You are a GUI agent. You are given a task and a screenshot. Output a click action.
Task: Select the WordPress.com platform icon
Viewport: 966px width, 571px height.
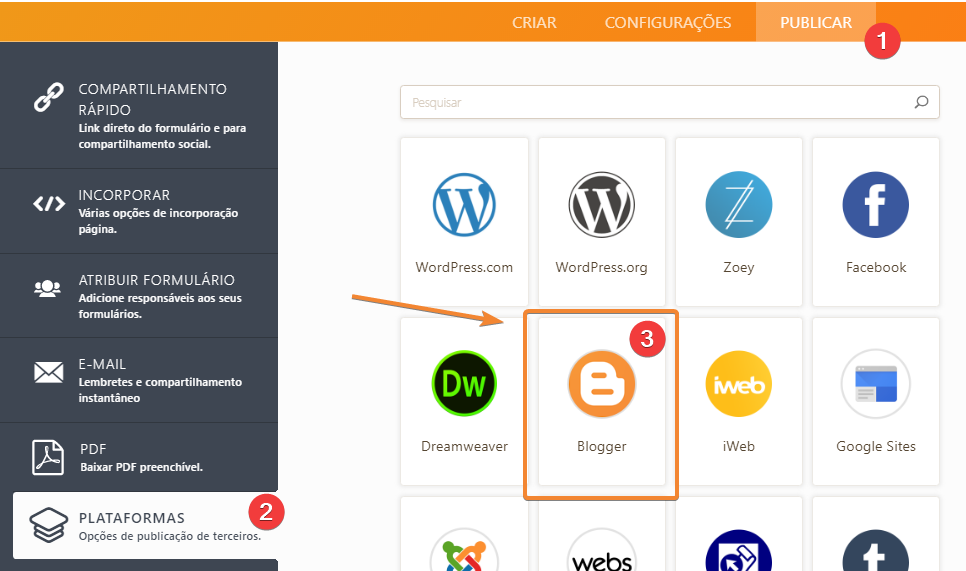tap(464, 205)
